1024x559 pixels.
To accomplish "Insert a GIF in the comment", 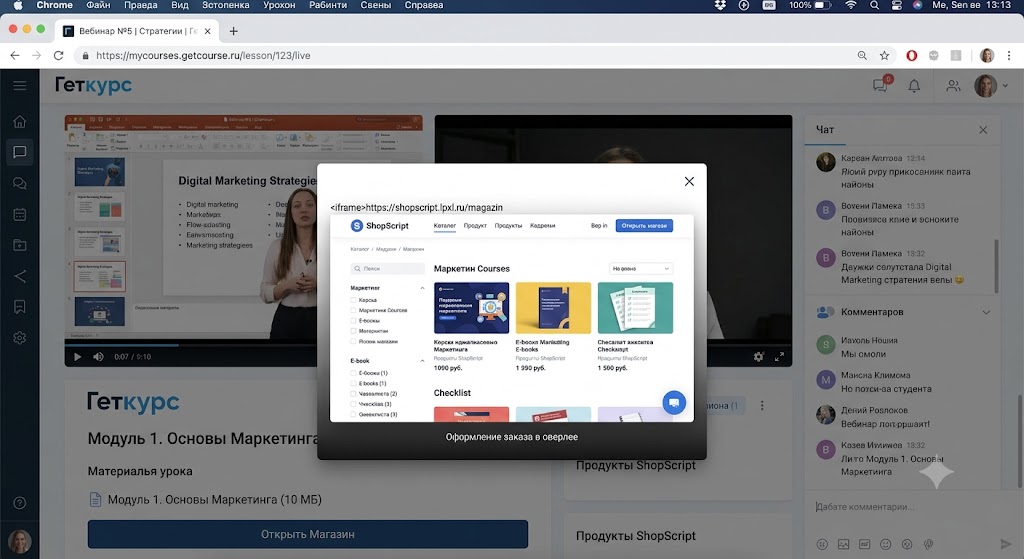I will coord(865,544).
